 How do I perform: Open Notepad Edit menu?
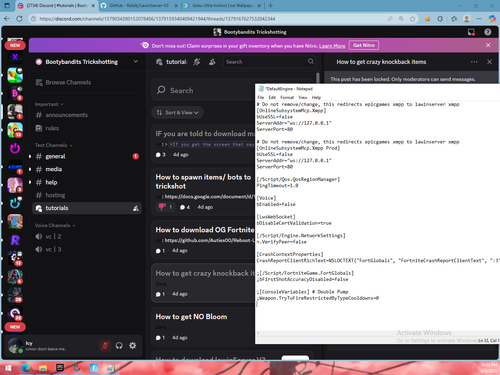272,97
